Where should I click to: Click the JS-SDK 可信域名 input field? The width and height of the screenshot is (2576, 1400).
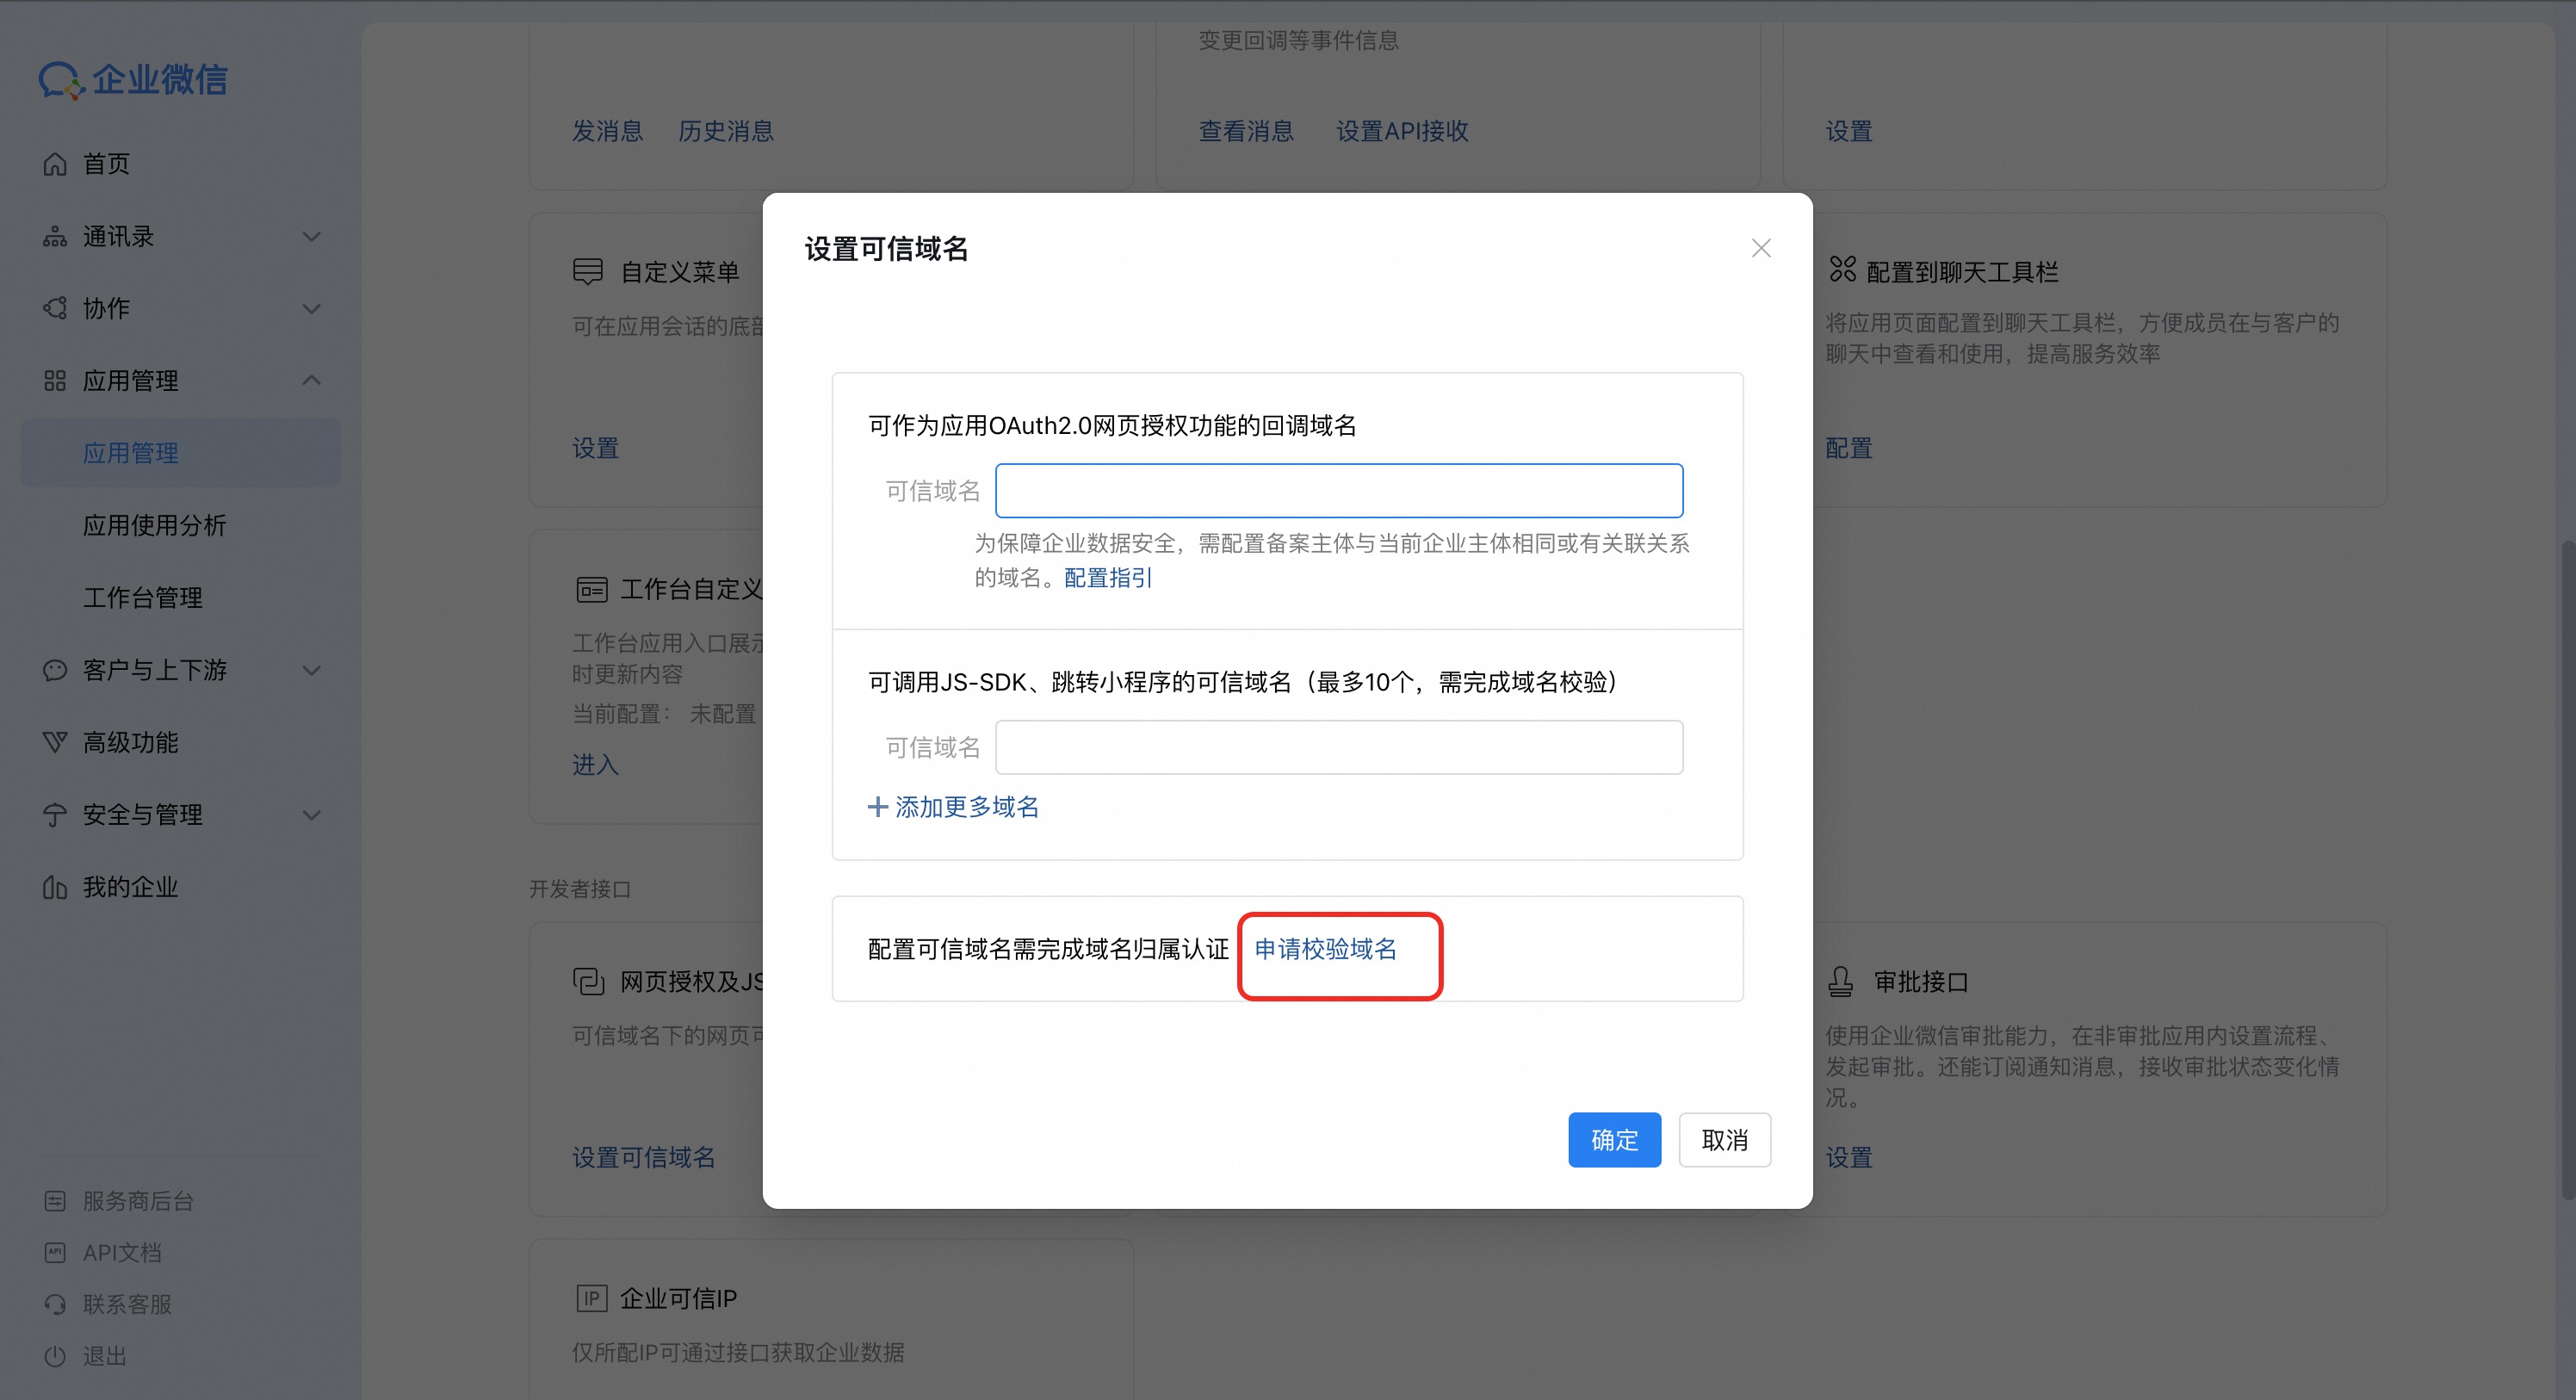coord(1338,748)
